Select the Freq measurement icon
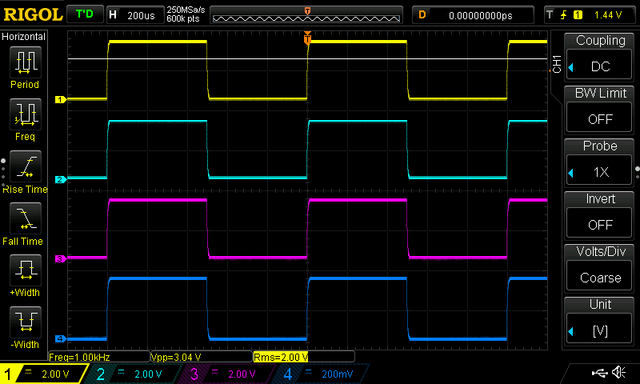Screen dimensions: 640x384 click(x=25, y=114)
